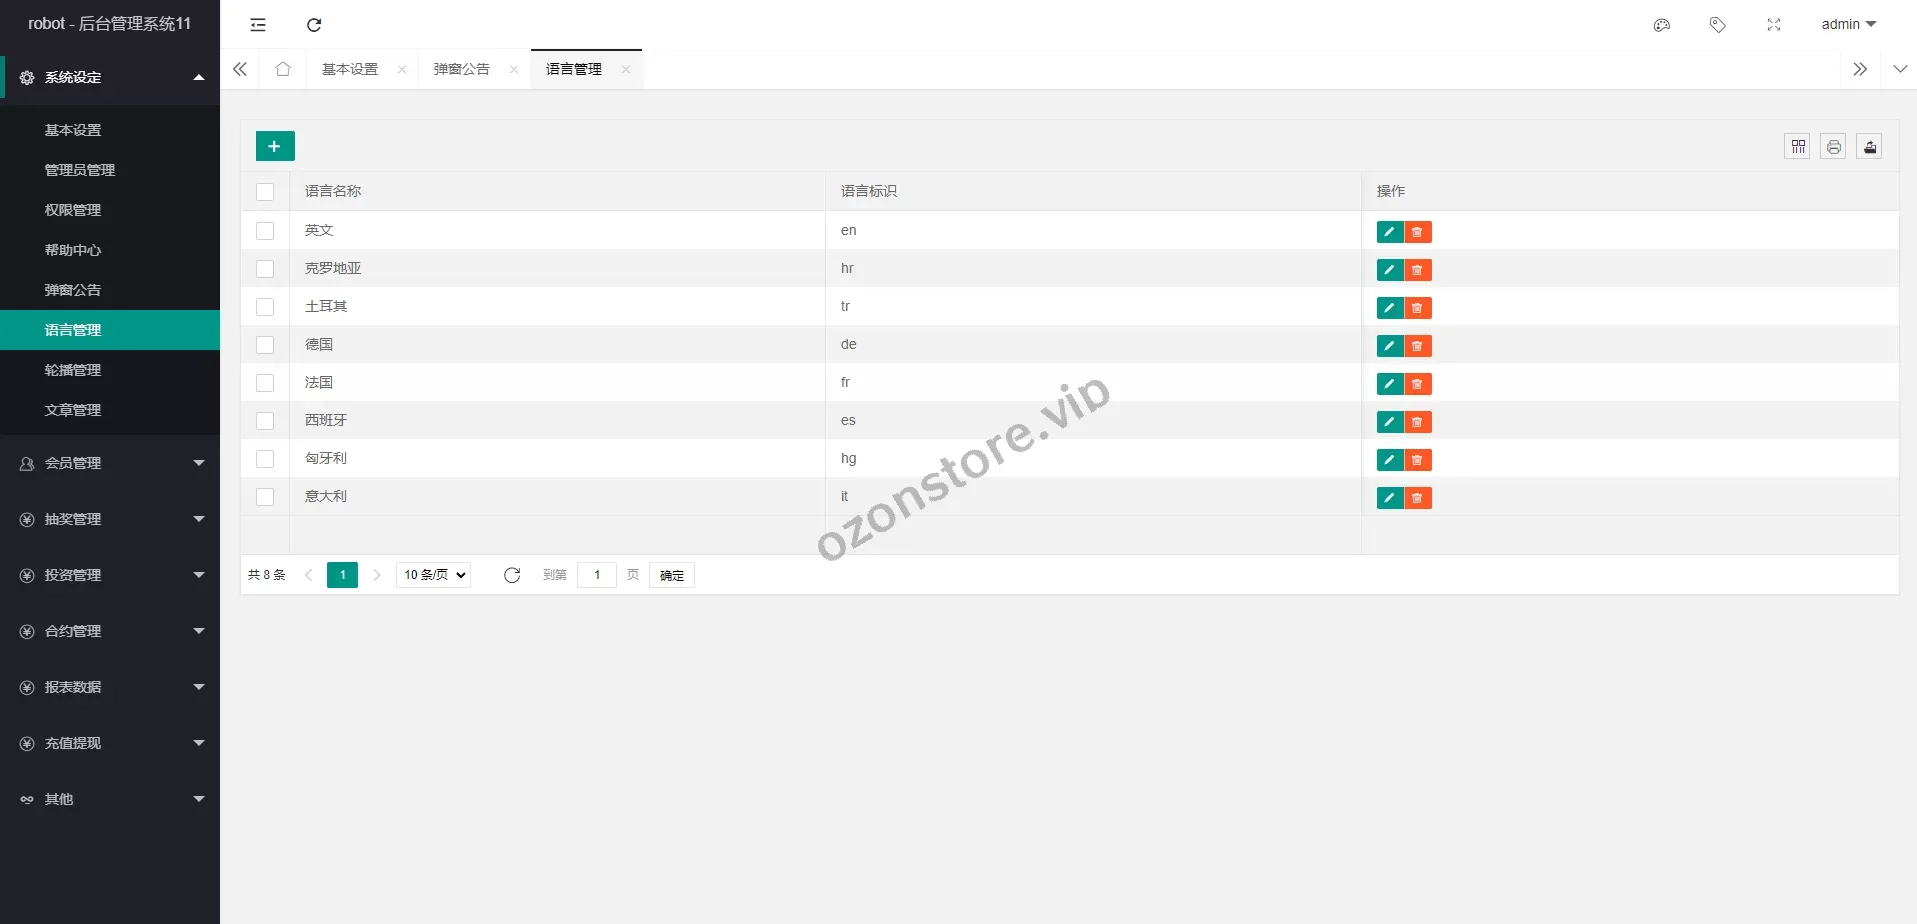Open the column filter grid icon
Screen dimensions: 1917x924
pyautogui.click(x=1797, y=147)
